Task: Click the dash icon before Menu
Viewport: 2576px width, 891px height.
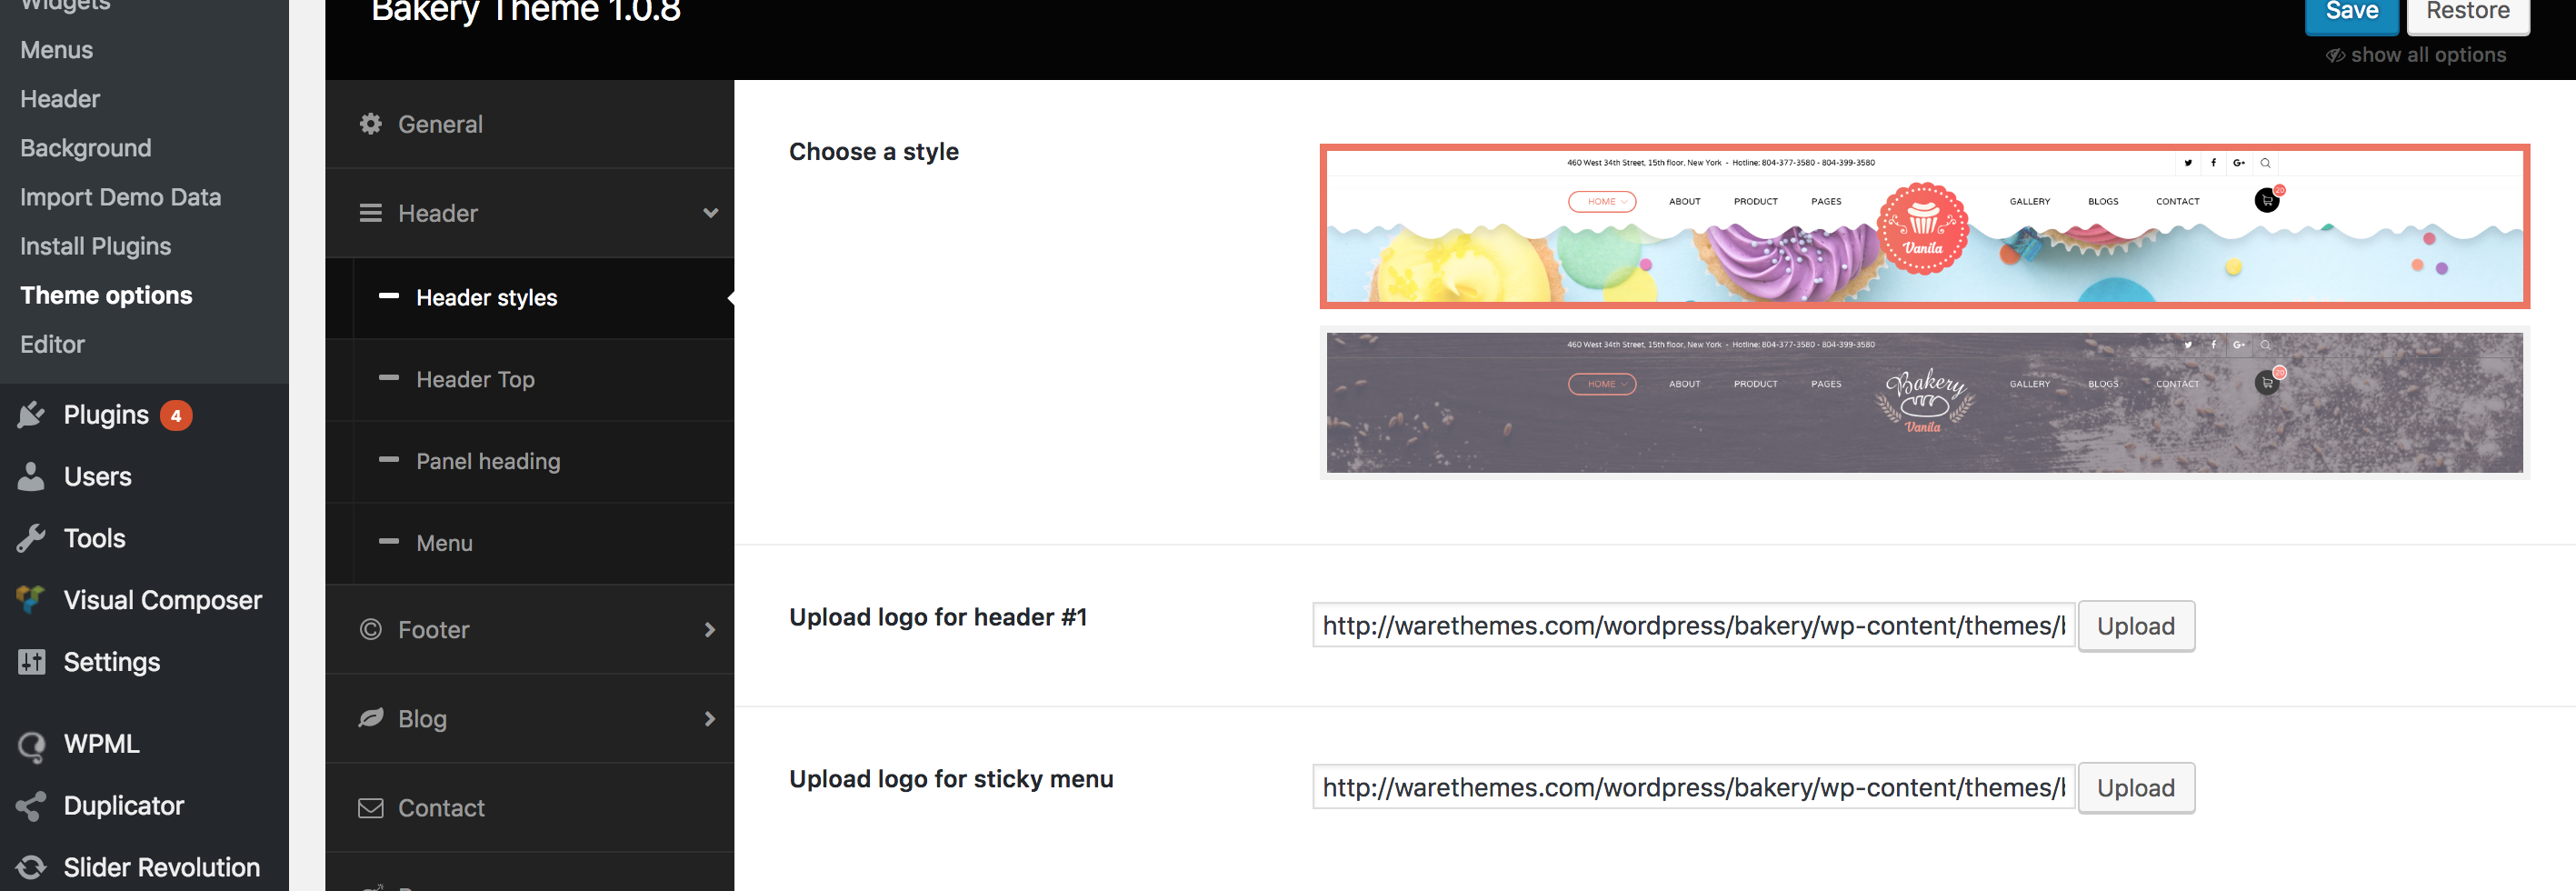Action: [x=389, y=542]
